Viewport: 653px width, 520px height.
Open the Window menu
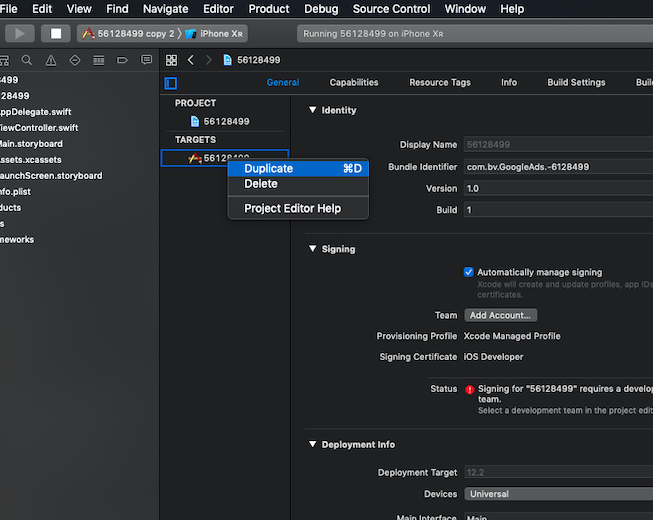(x=465, y=9)
